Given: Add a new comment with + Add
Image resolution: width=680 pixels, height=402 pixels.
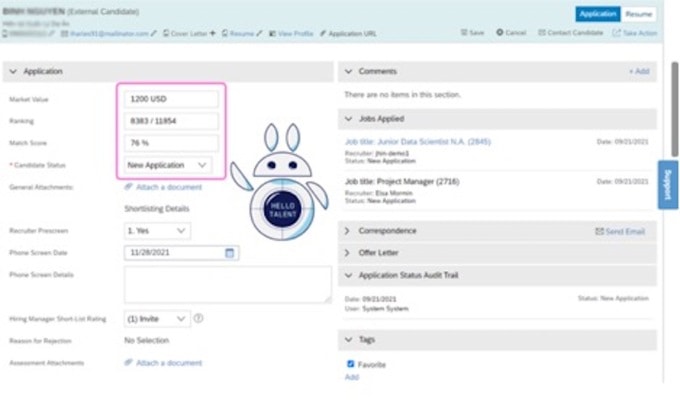Looking at the screenshot, I should 639,71.
